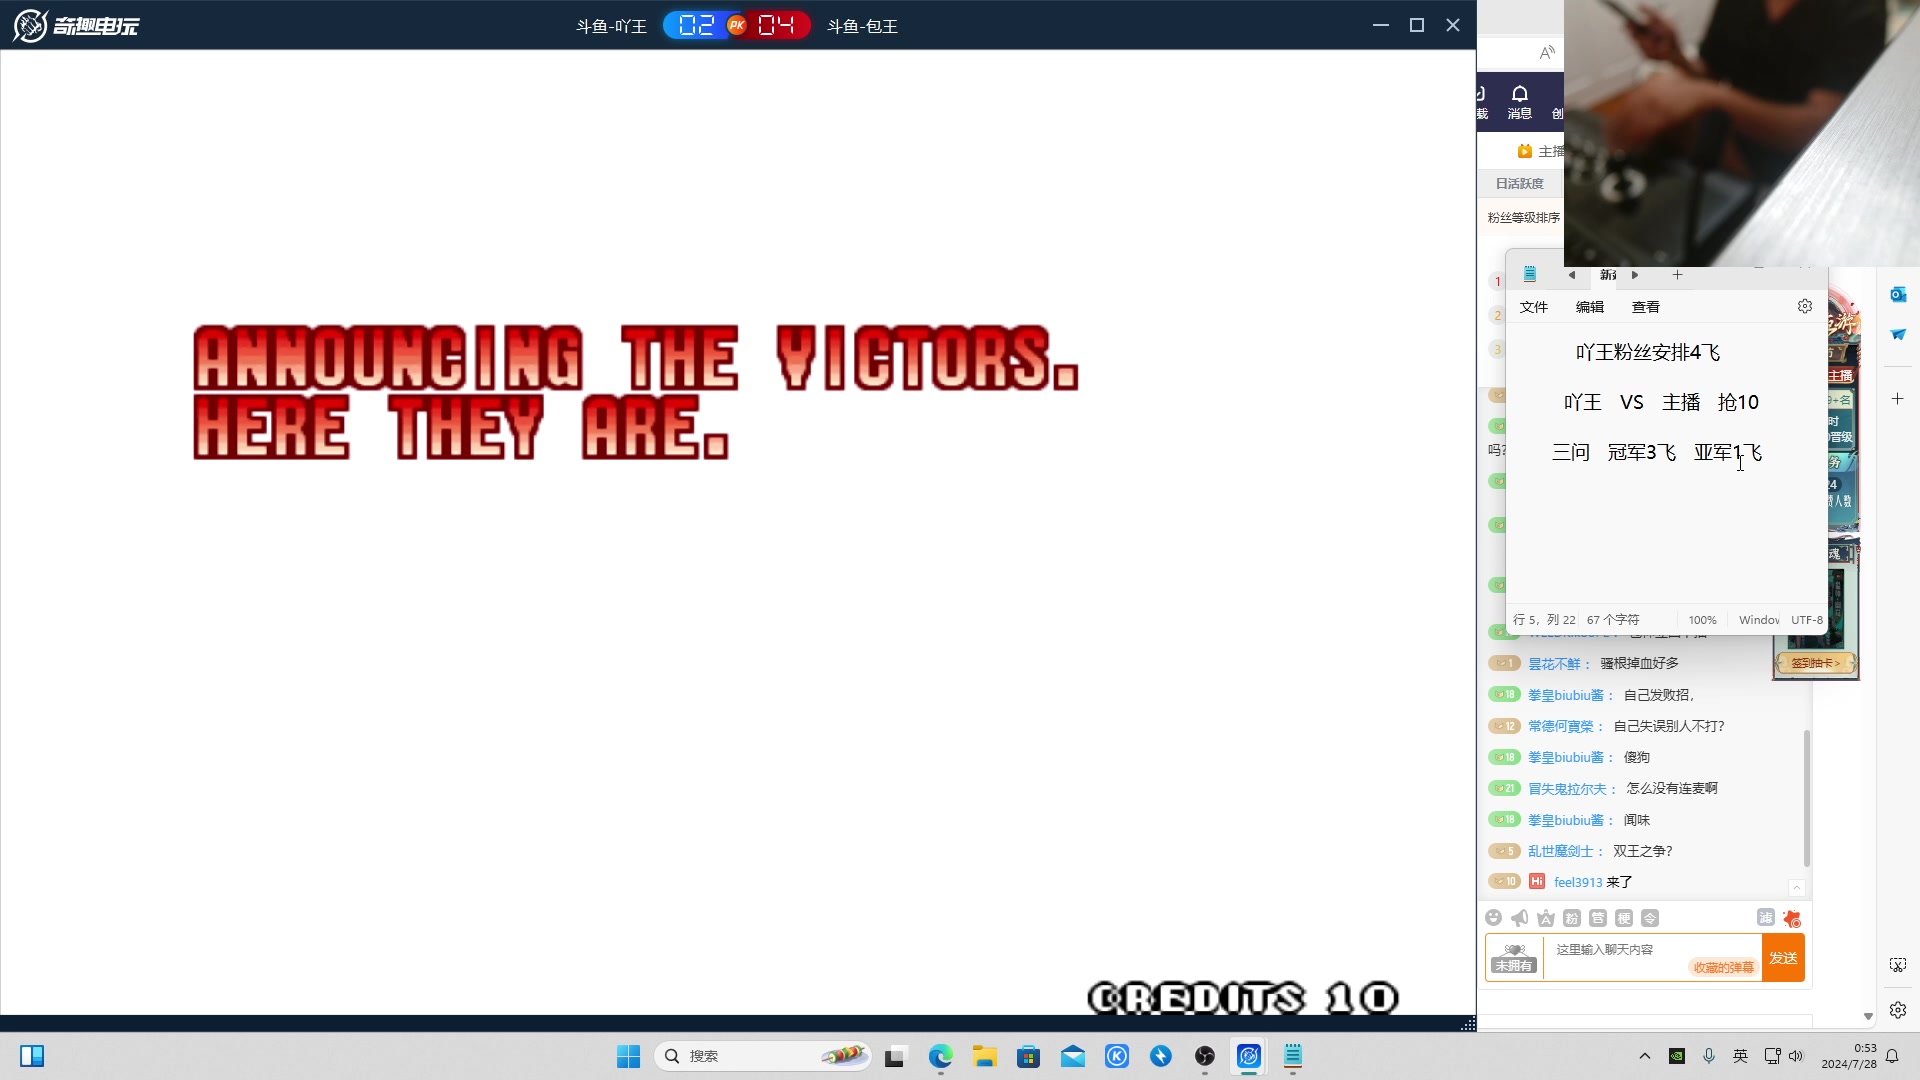1920x1080 pixels.
Task: Open the 文件 menu in Notepad
Action: tap(1533, 307)
